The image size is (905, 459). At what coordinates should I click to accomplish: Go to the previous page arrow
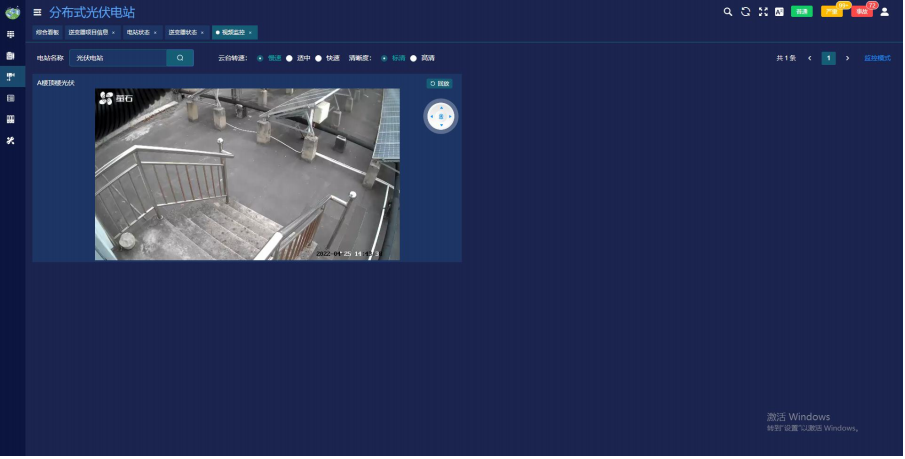point(810,58)
